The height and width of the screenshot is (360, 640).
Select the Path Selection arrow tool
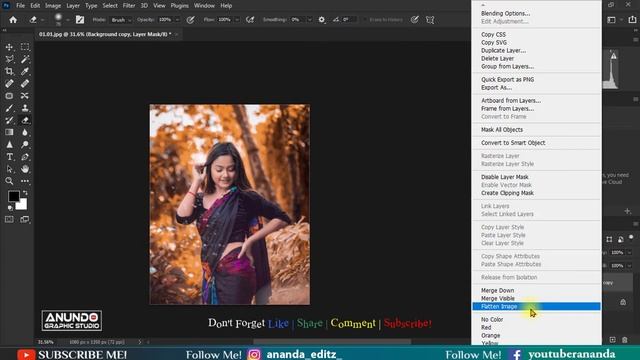click(9, 169)
